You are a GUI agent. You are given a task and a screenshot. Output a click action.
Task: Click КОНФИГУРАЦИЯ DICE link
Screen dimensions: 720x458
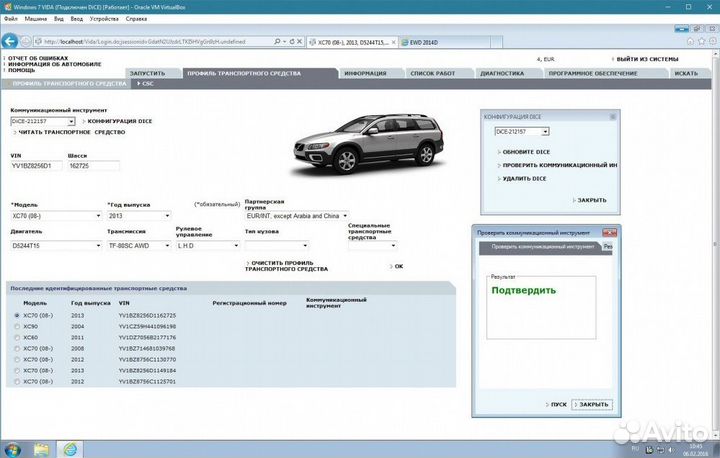pos(119,121)
